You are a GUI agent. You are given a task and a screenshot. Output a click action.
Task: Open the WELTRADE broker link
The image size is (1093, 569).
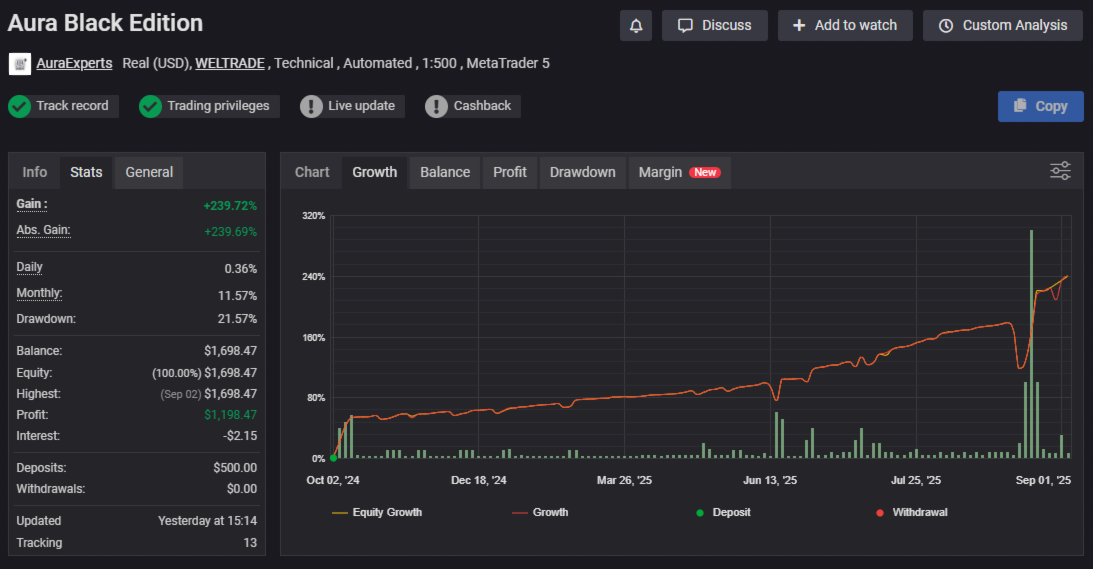click(x=230, y=63)
